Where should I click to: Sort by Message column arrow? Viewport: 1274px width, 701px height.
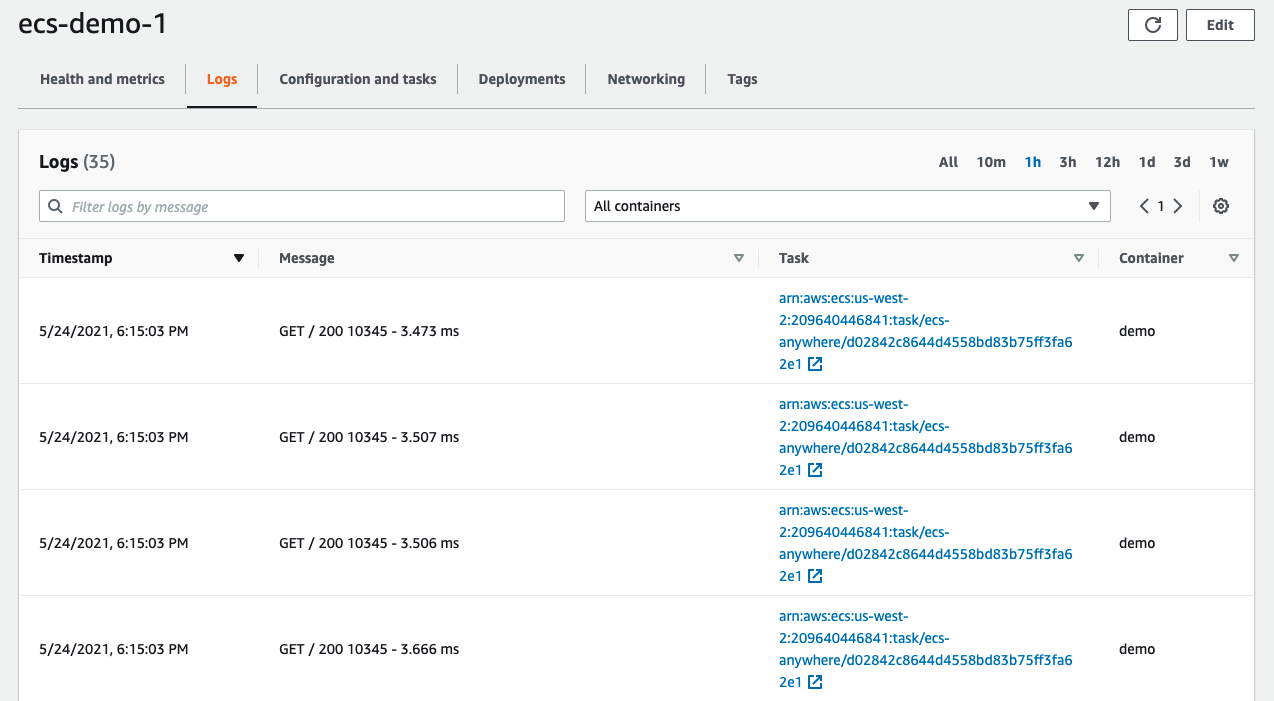pos(739,258)
